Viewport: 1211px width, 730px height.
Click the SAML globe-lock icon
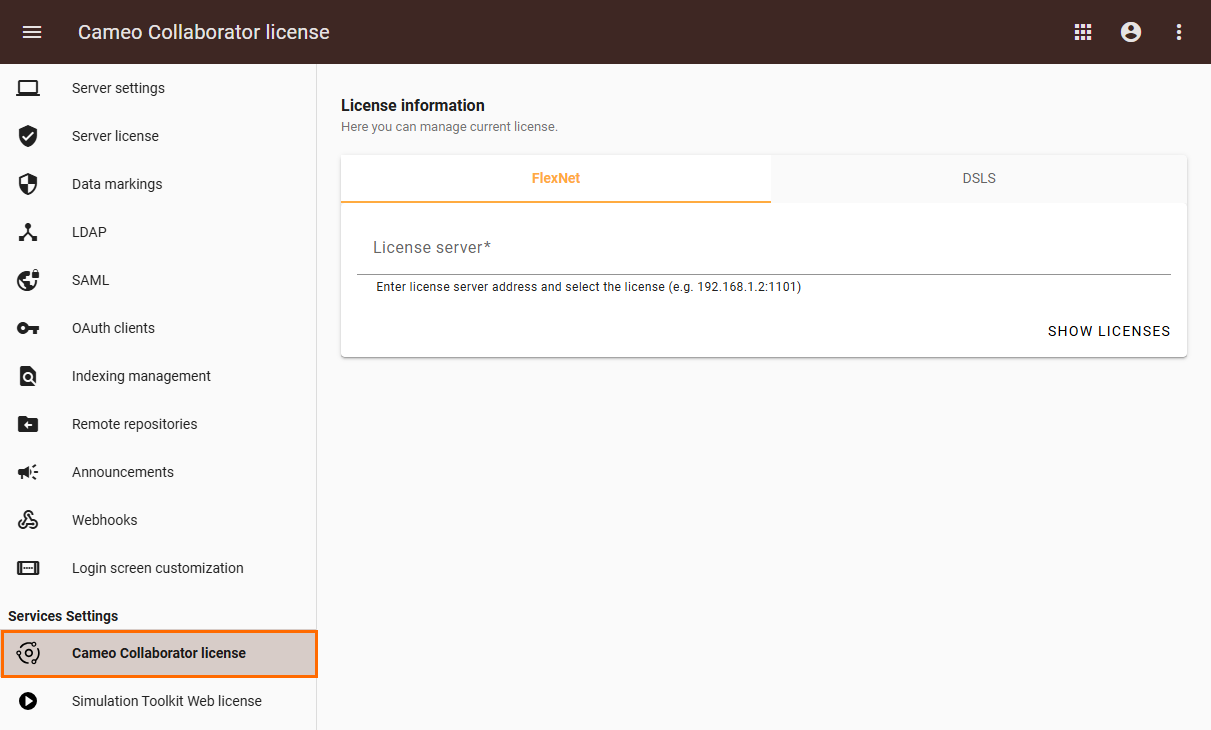pyautogui.click(x=28, y=280)
